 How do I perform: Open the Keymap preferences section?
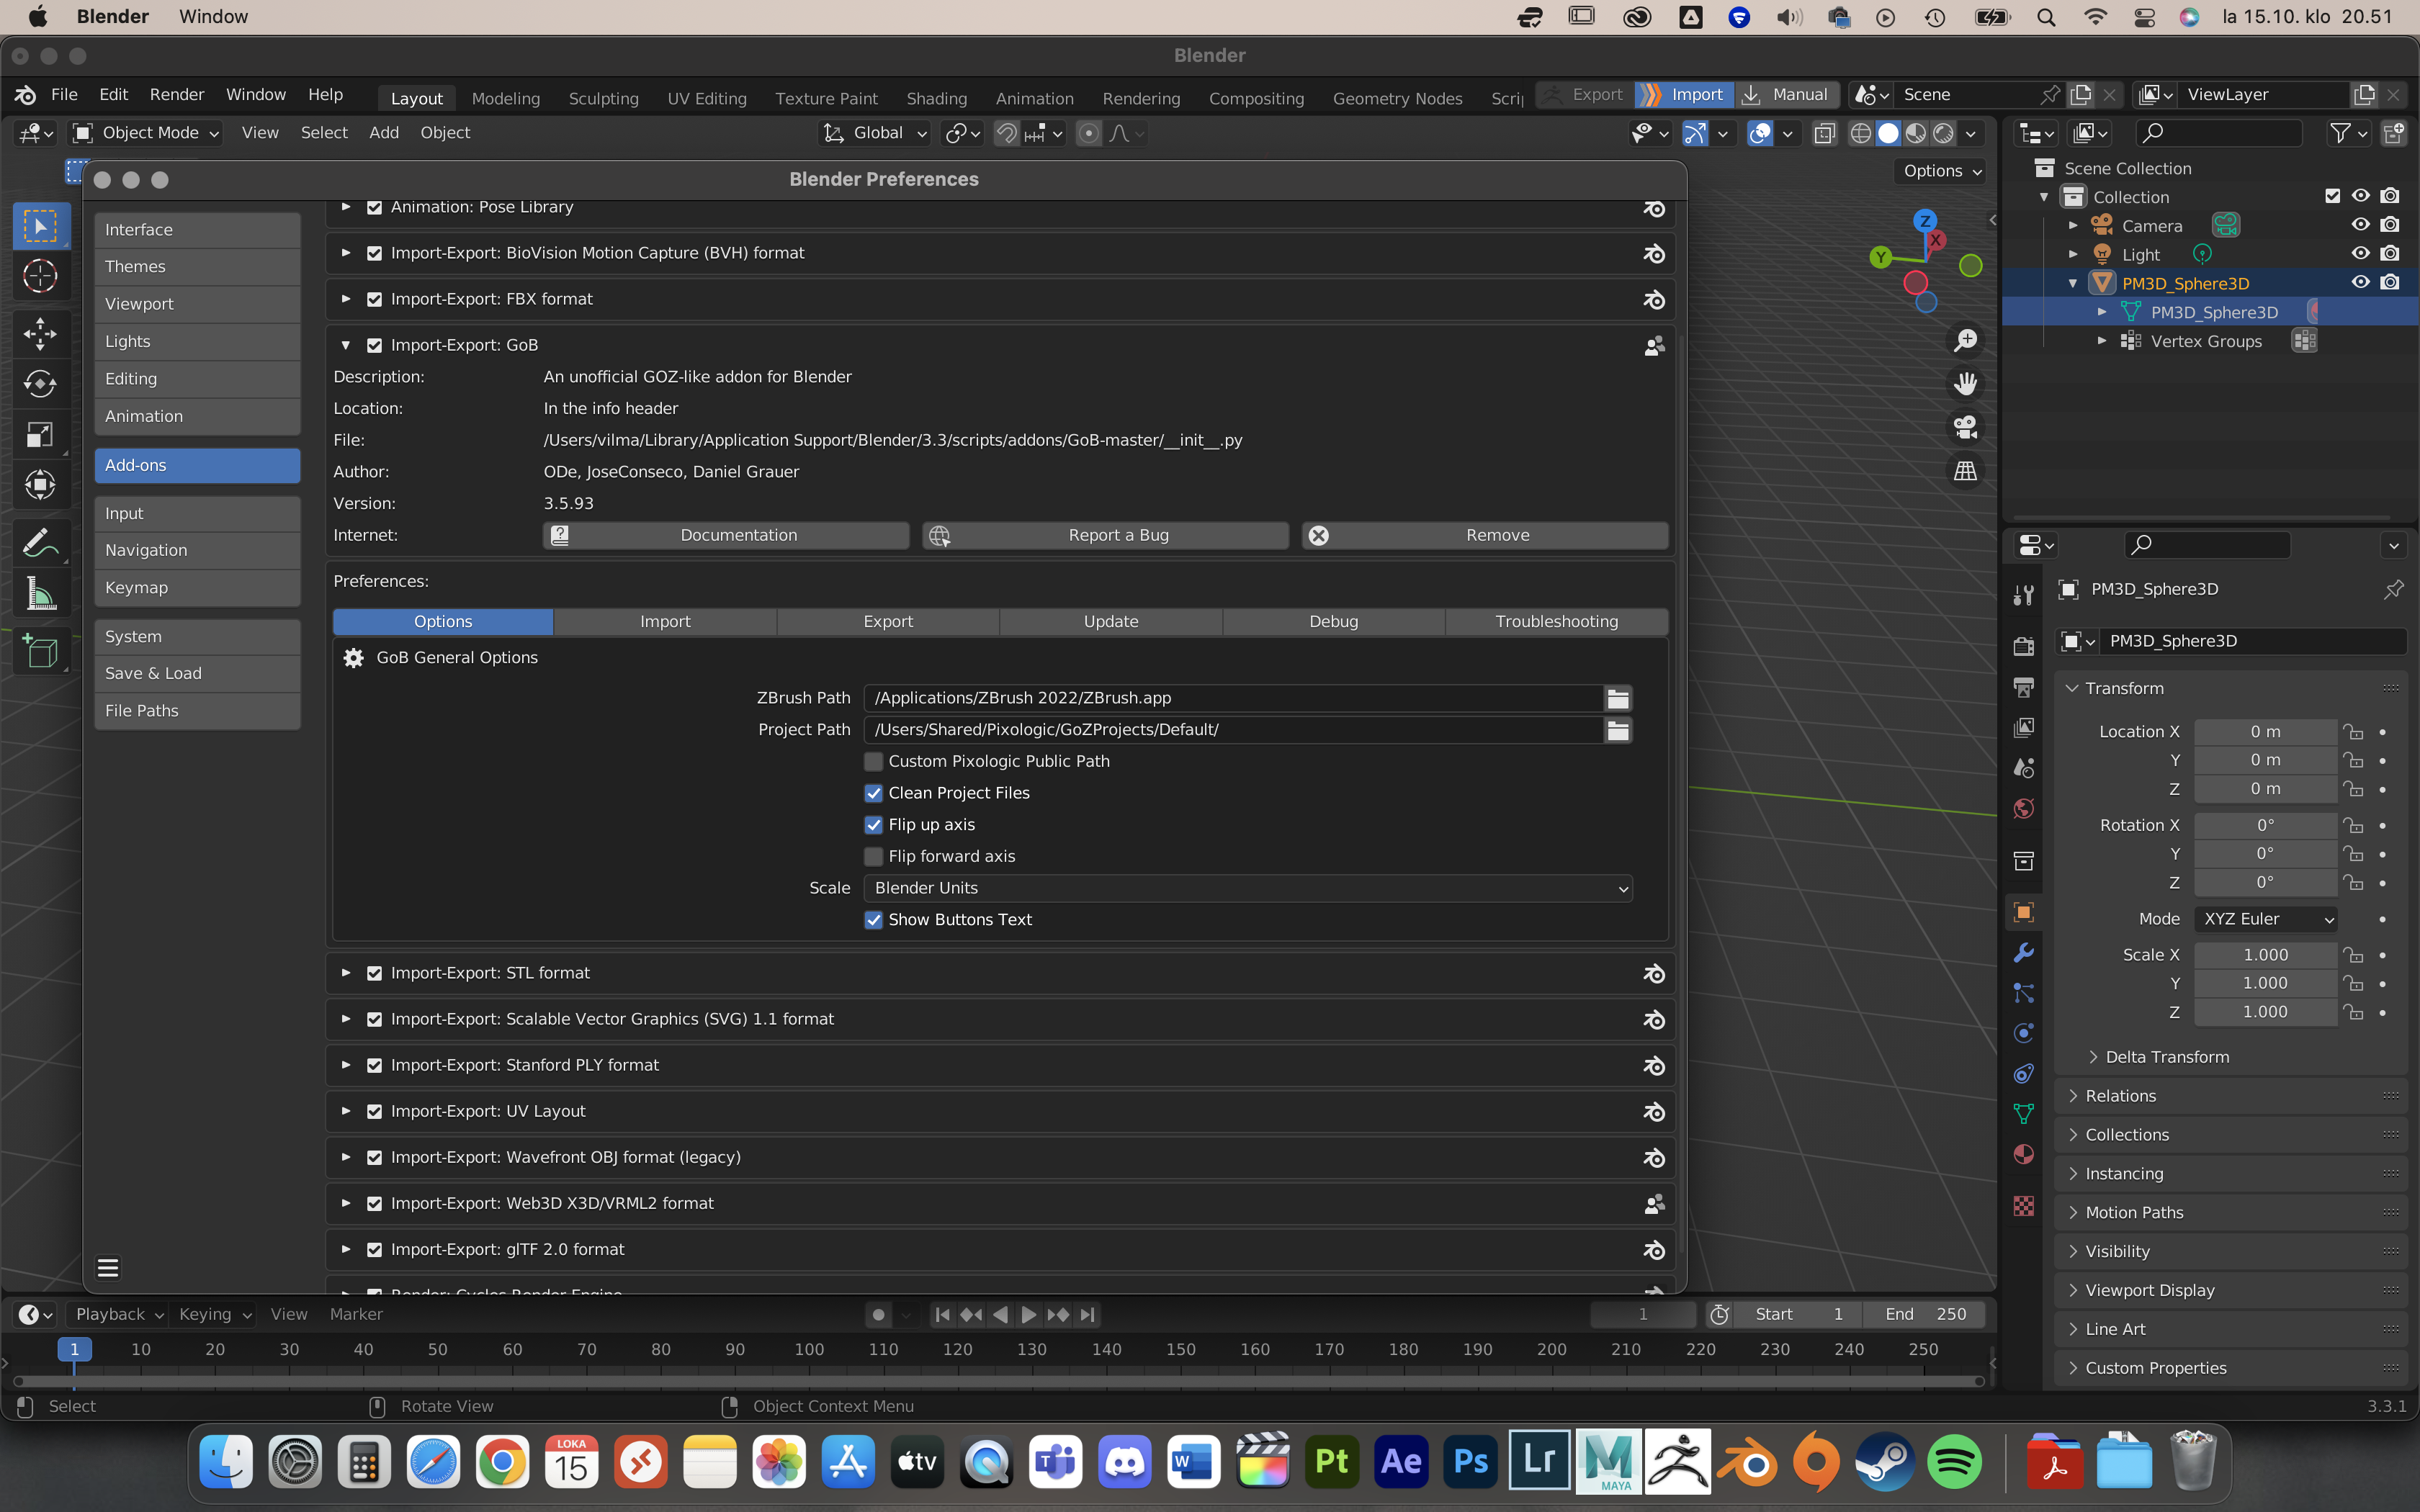(197, 588)
